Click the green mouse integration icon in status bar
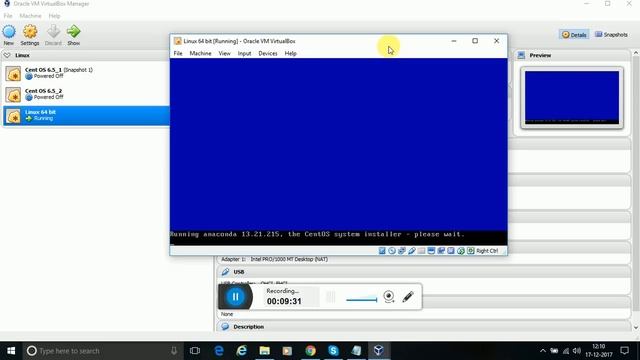 (x=461, y=251)
